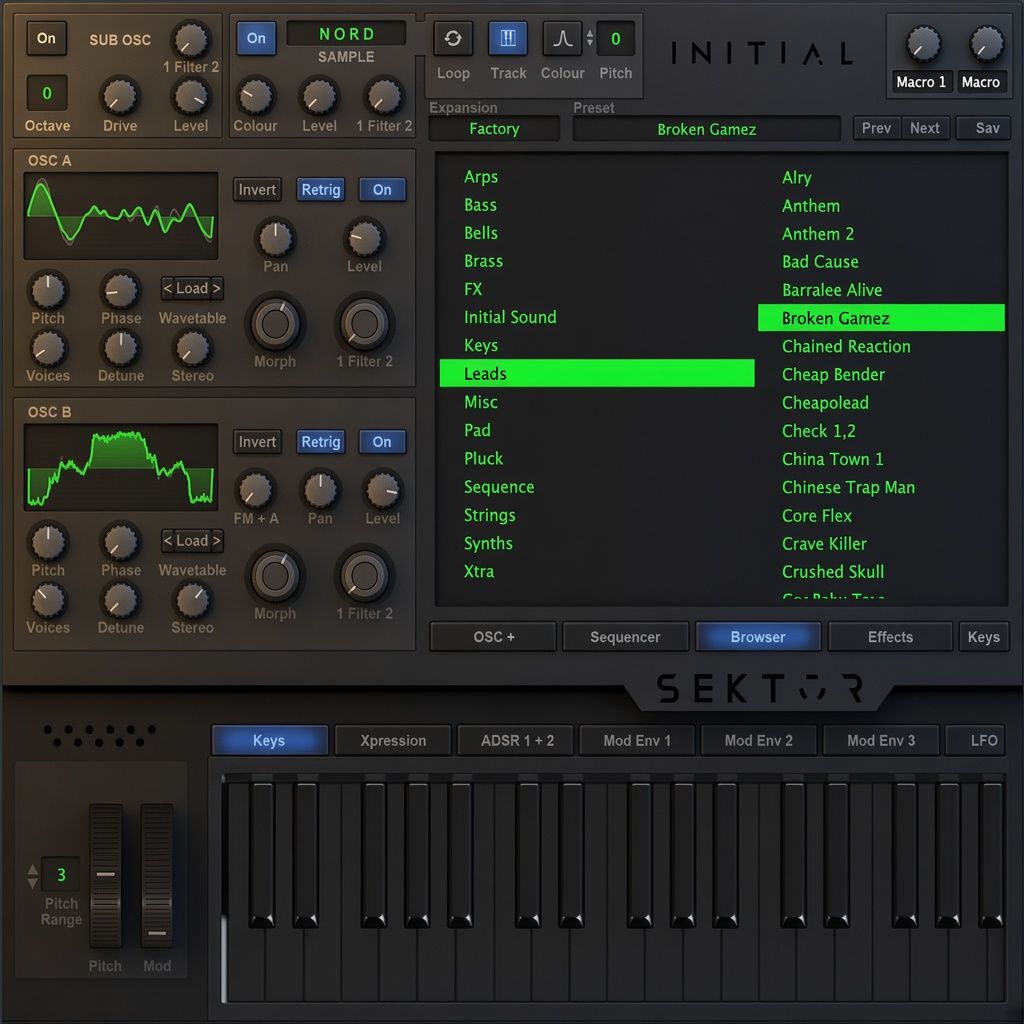This screenshot has height=1024, width=1024.
Task: Click the Pitch Range stepper arrows
Action: pos(32,876)
